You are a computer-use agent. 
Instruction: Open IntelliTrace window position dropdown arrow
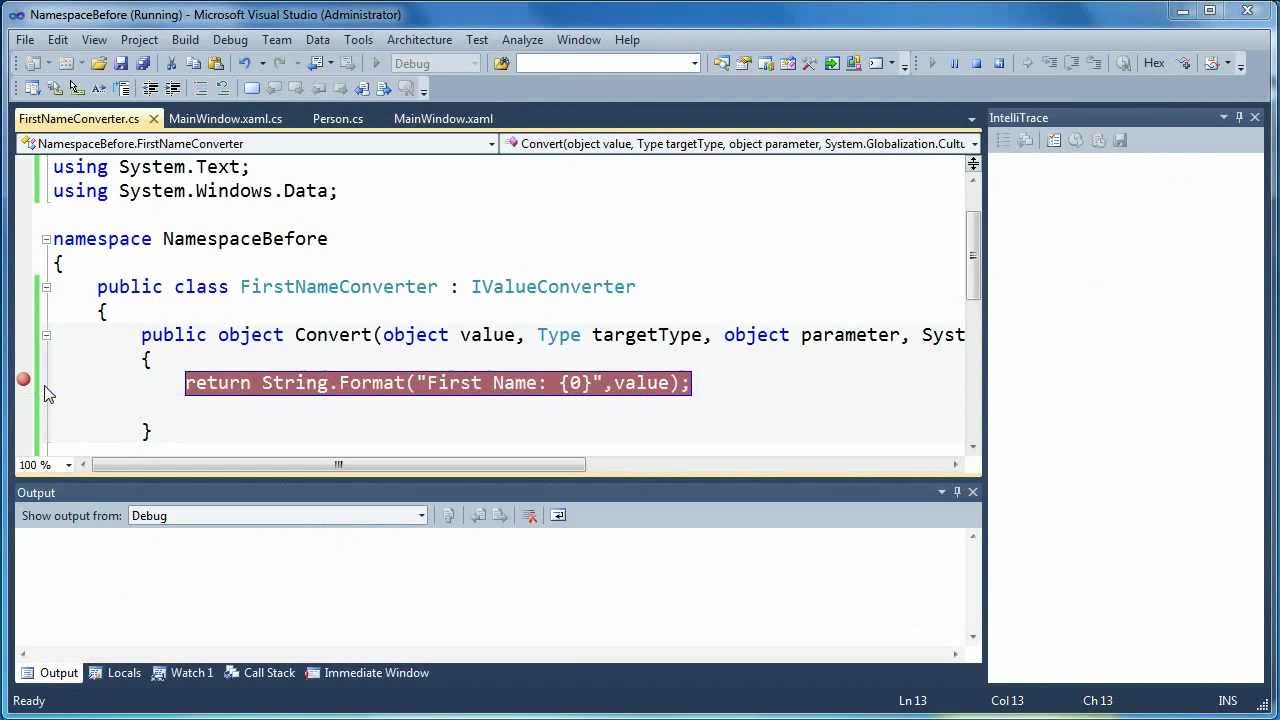[1223, 117]
